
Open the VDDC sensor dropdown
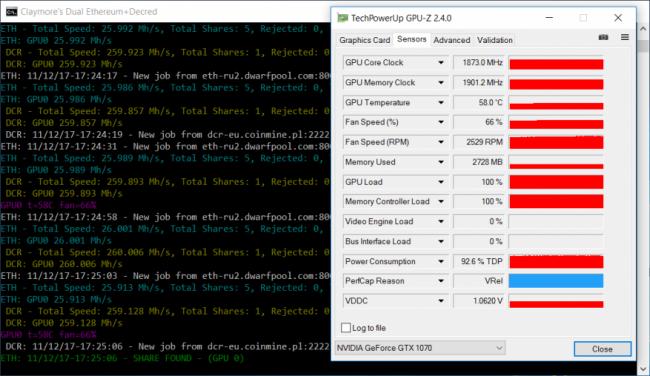coord(441,301)
